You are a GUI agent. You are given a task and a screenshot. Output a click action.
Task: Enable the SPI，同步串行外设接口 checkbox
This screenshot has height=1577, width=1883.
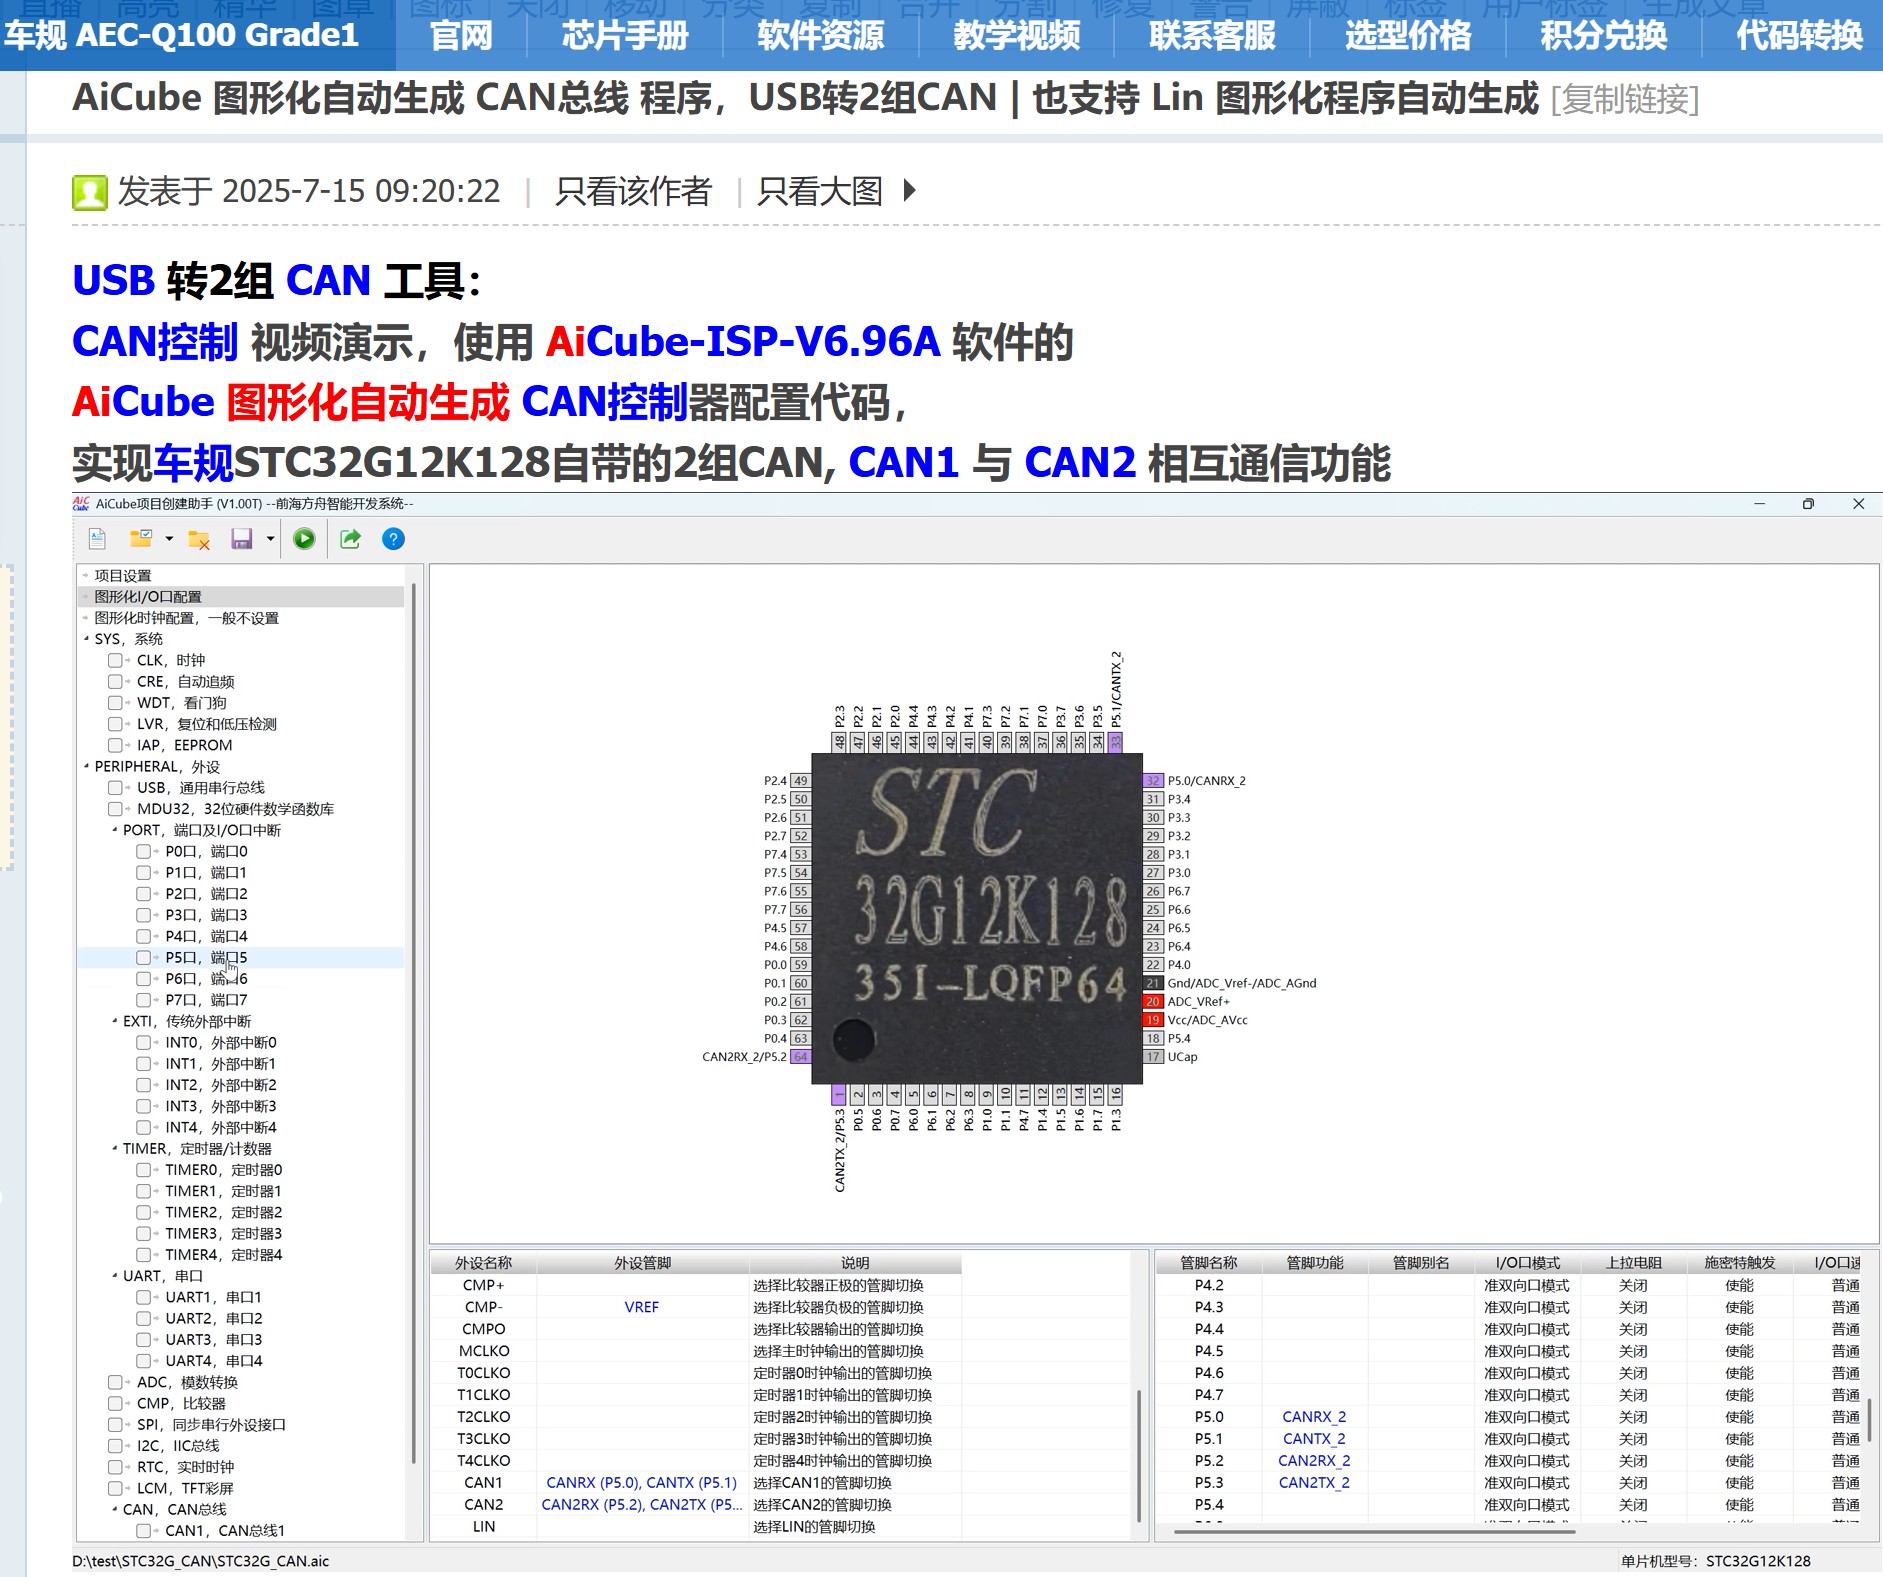(x=115, y=1424)
